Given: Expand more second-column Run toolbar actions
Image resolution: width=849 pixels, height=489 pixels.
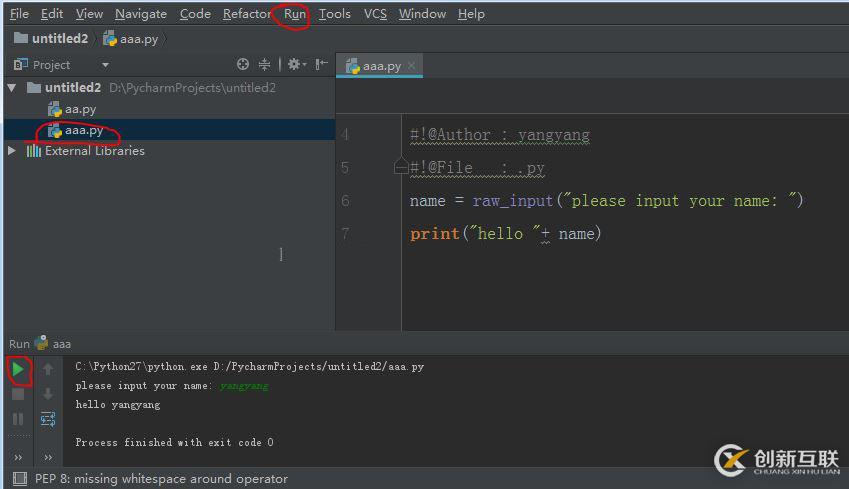Looking at the screenshot, I should pos(48,458).
